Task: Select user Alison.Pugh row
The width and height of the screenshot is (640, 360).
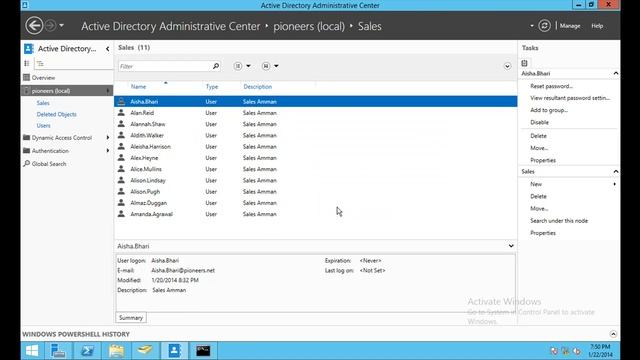Action: coord(316,191)
